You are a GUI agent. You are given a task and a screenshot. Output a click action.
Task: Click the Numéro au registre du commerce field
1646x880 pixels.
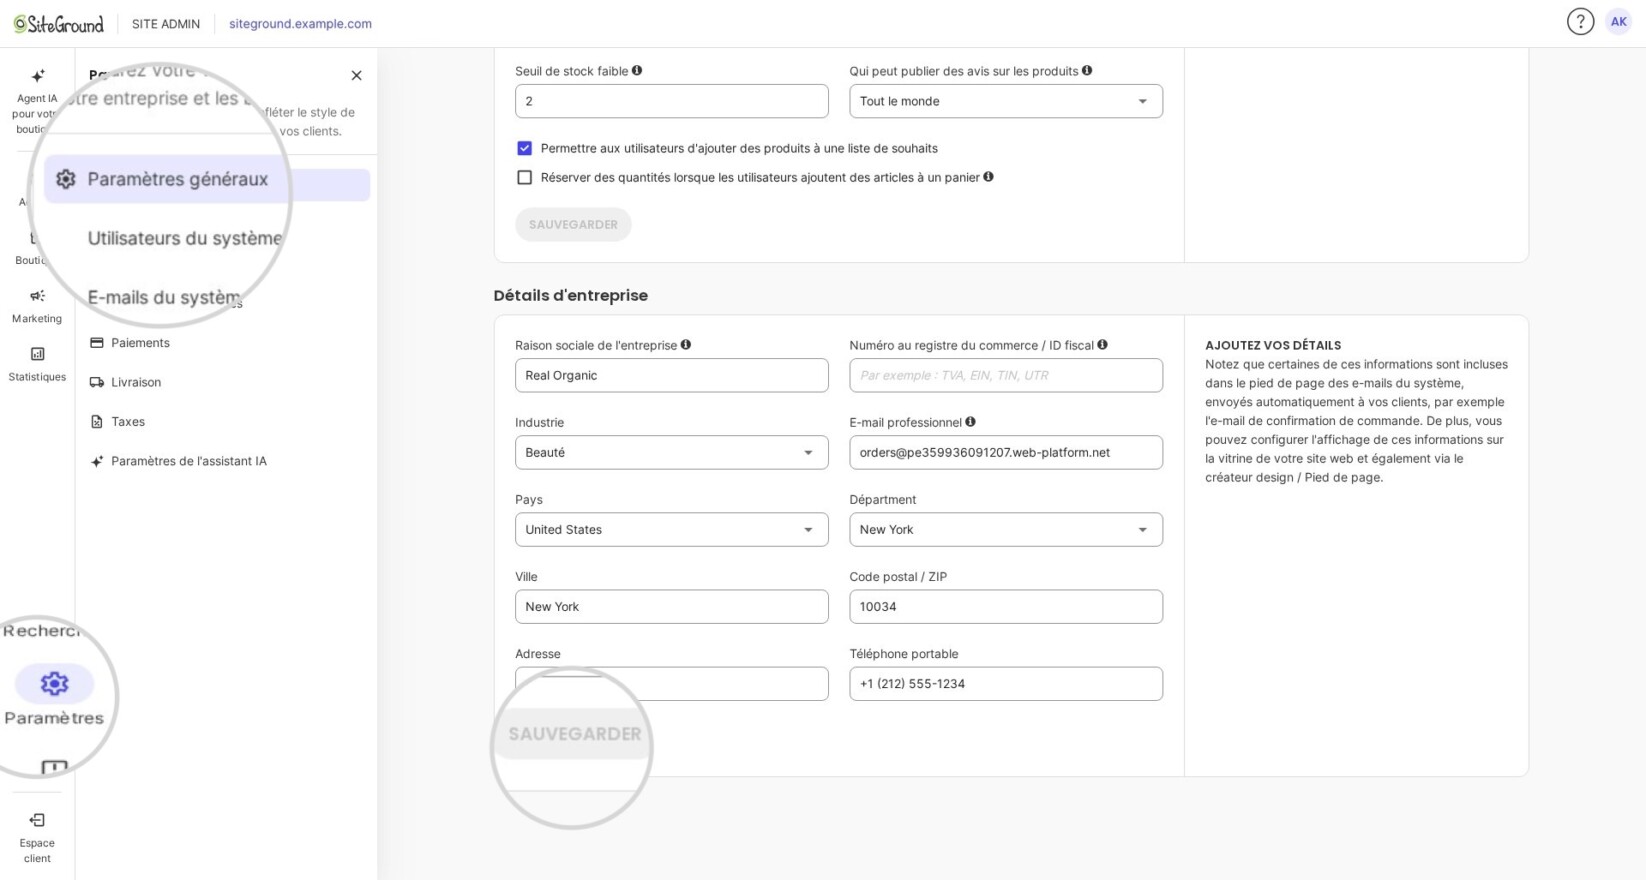(x=1006, y=375)
